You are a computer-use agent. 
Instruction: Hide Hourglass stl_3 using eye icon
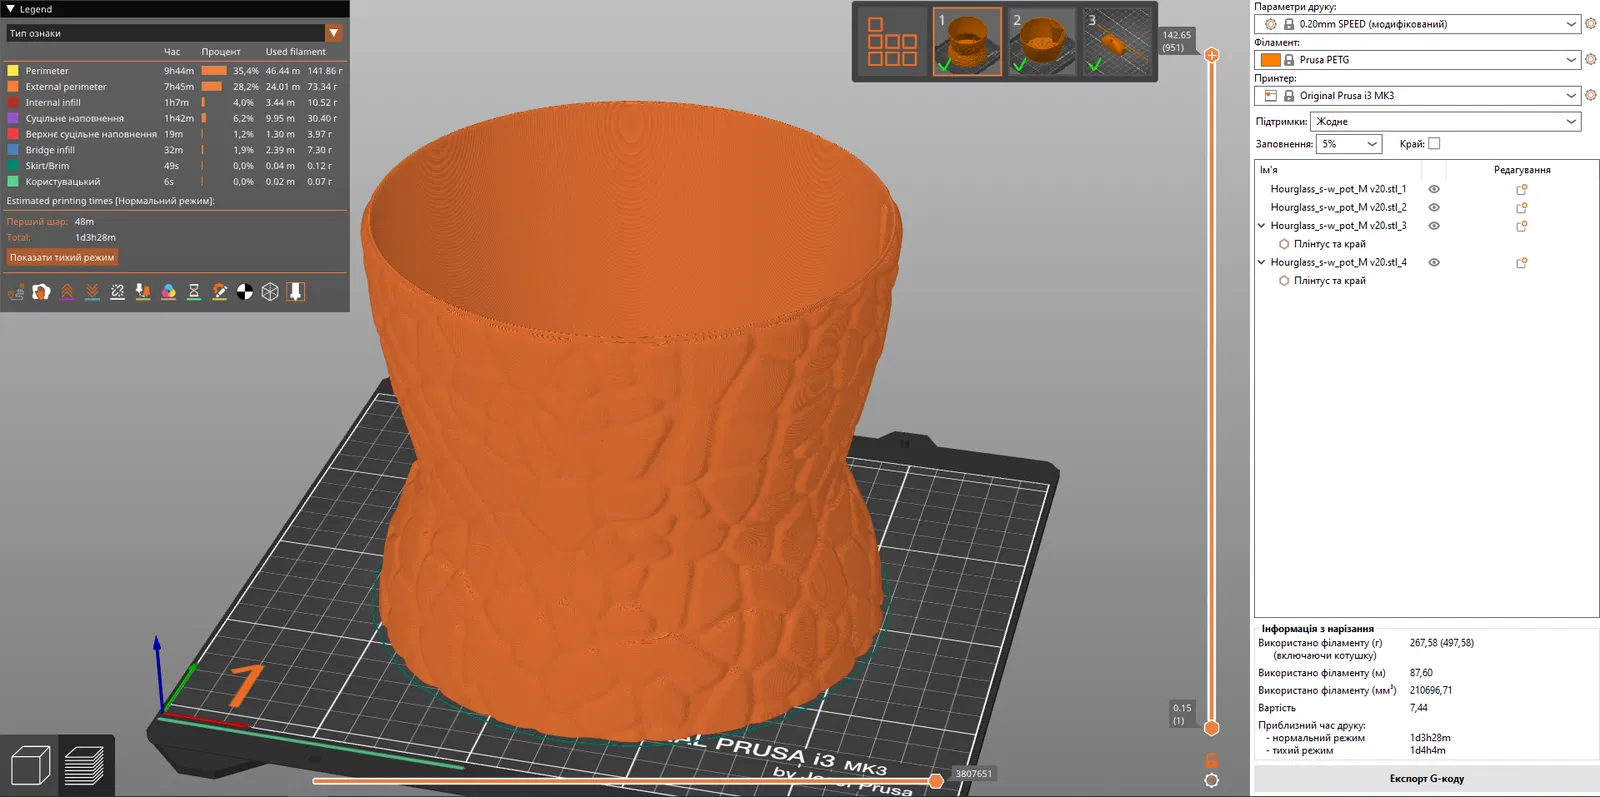coord(1434,226)
